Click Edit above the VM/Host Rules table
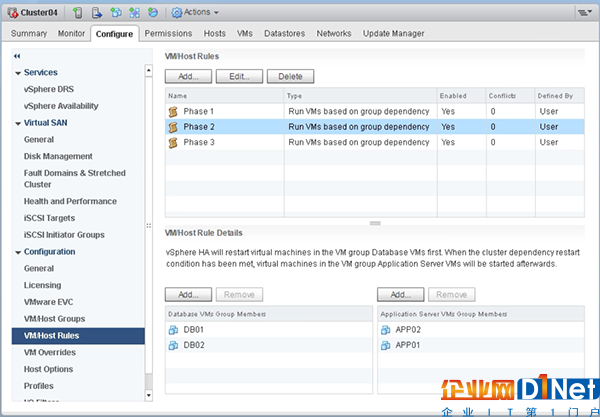600x417 pixels. [x=239, y=77]
